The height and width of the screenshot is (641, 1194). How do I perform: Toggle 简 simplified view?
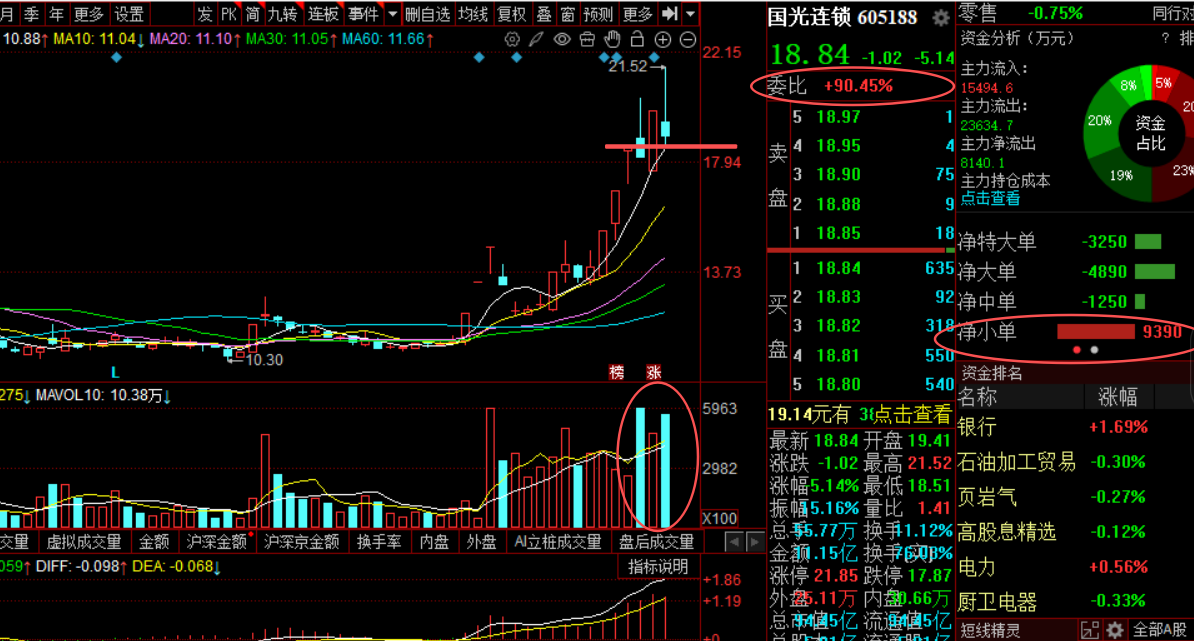(253, 14)
